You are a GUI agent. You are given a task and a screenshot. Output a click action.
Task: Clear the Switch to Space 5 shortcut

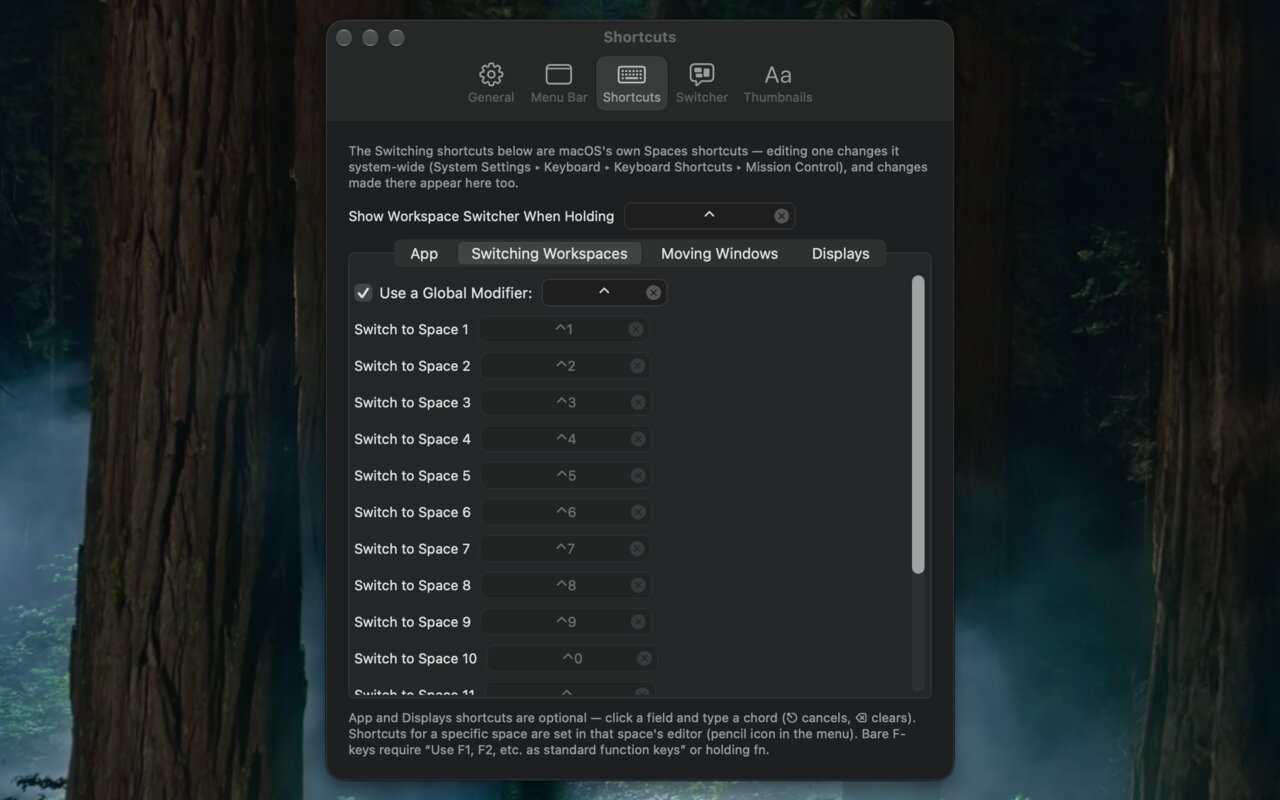tap(637, 475)
